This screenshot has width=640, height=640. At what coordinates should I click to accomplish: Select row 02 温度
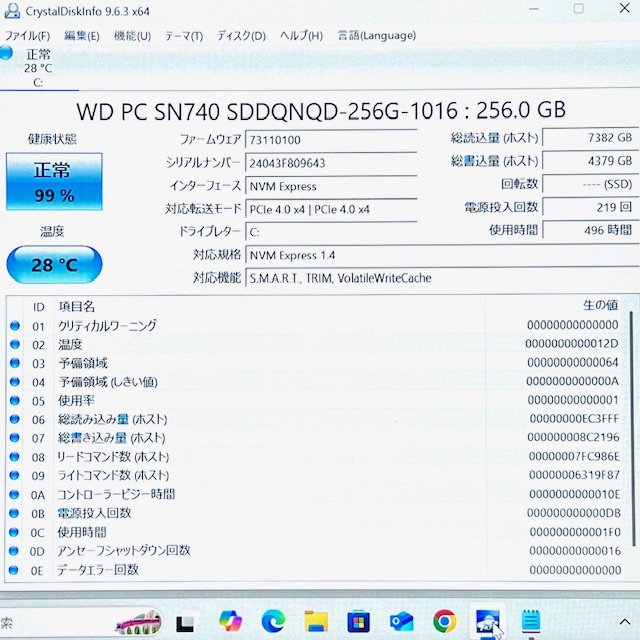pyautogui.click(x=314, y=344)
